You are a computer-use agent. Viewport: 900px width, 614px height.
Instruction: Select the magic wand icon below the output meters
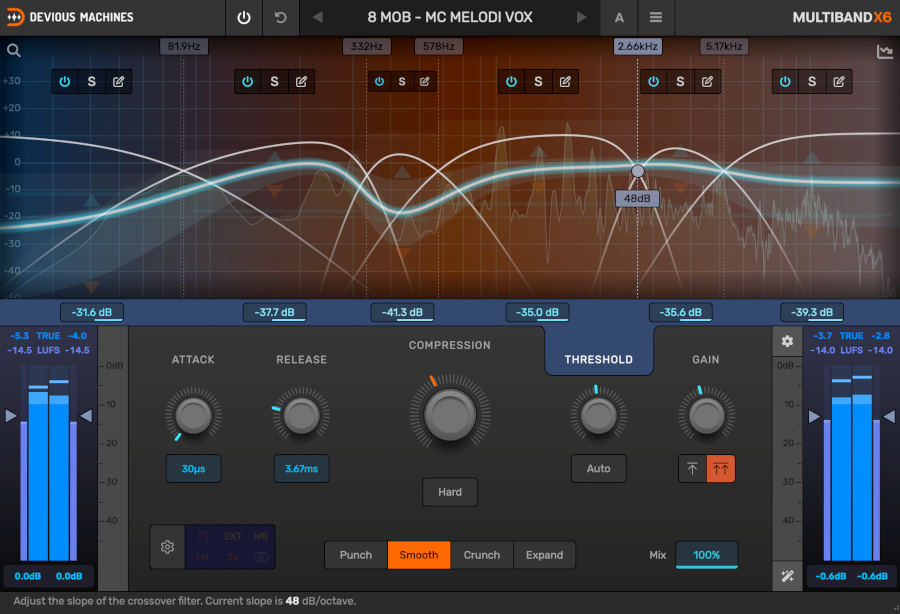pos(787,575)
